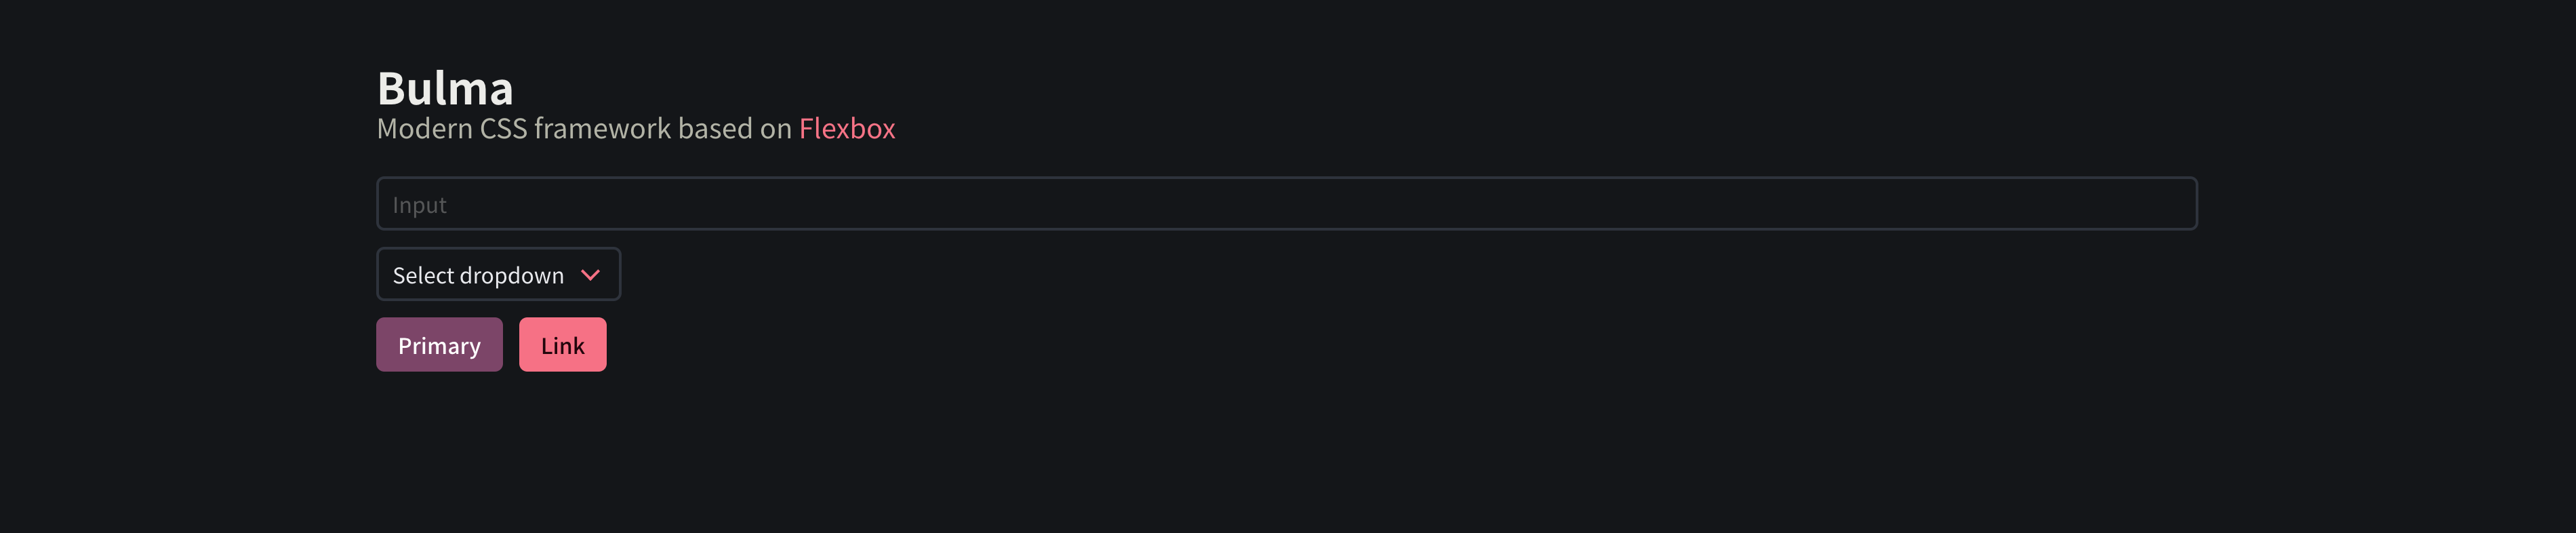Screen dimensions: 2576x533
Task: Click the Bulma title heading
Action: pos(445,88)
